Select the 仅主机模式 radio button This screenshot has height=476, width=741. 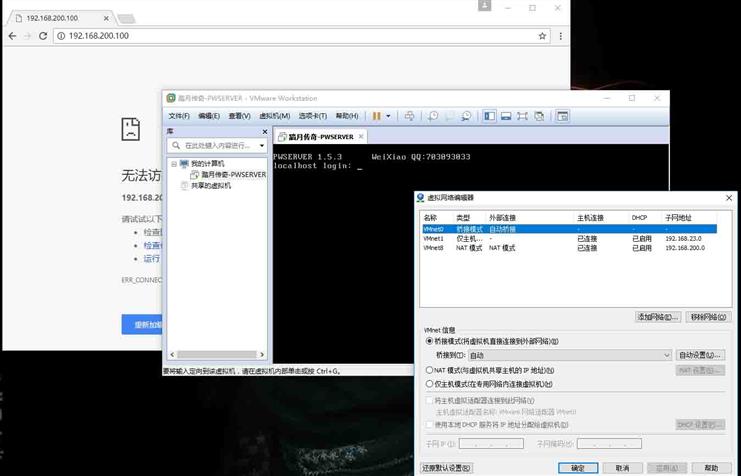[429, 384]
